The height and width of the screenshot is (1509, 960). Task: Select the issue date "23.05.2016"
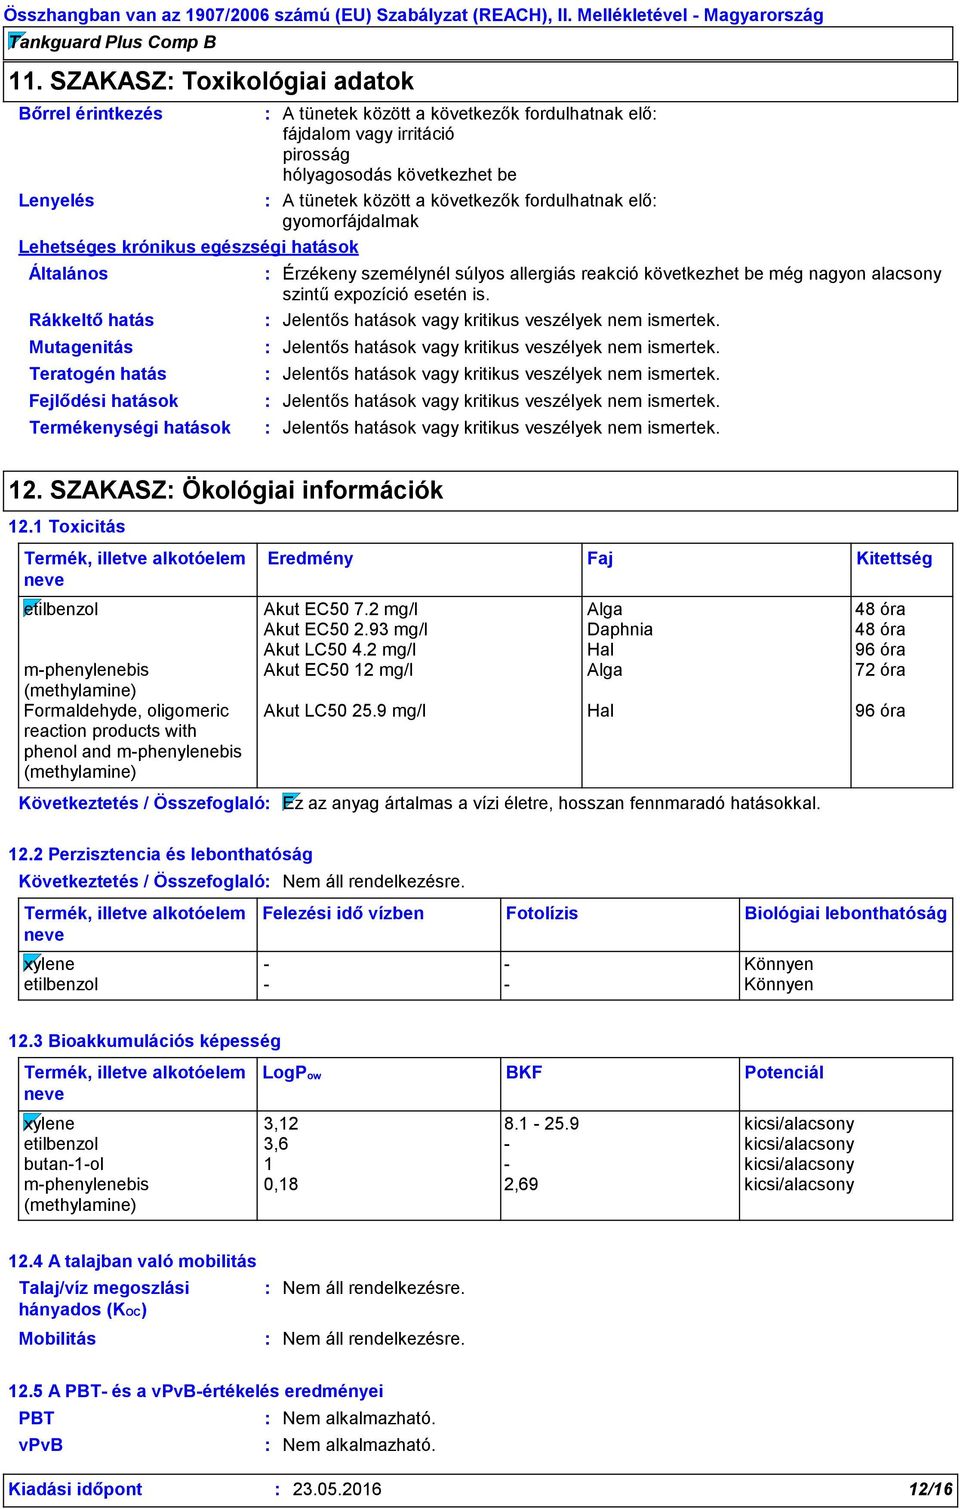(337, 1490)
